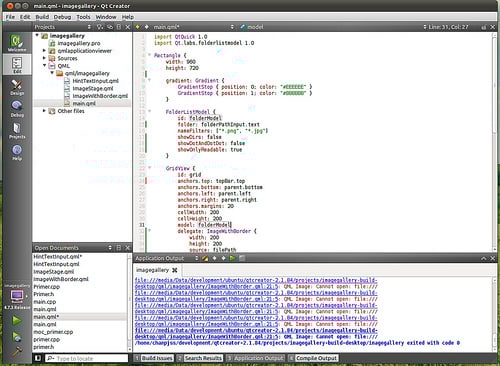The height and width of the screenshot is (366, 500).
Task: Click the Line: 31, Col: 27 indicator
Action: tap(448, 27)
